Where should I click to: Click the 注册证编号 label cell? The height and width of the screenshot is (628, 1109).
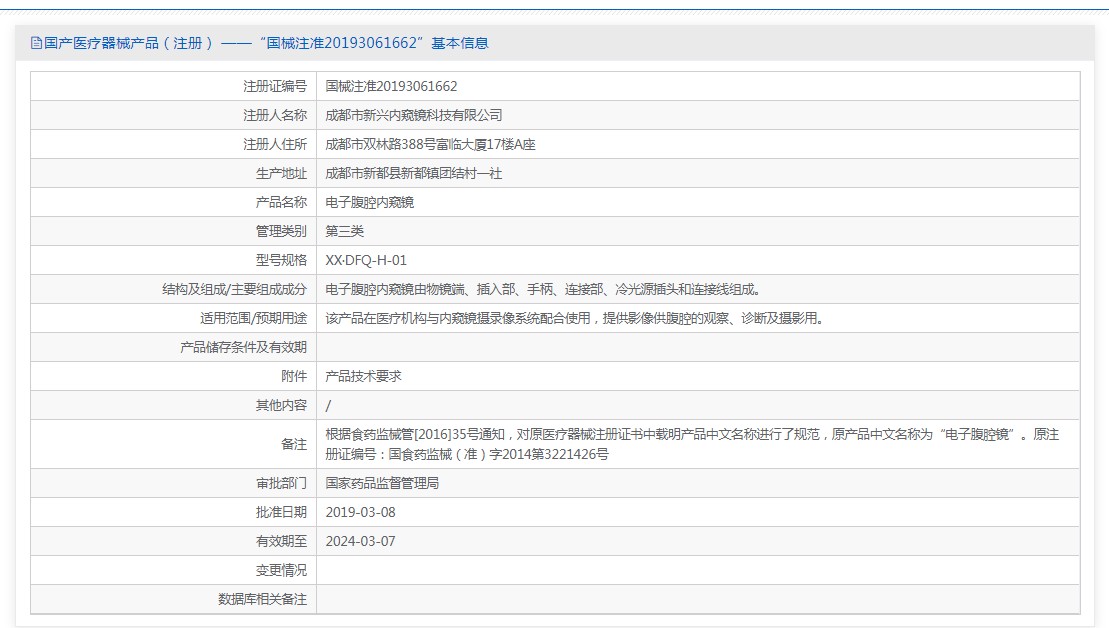click(275, 86)
